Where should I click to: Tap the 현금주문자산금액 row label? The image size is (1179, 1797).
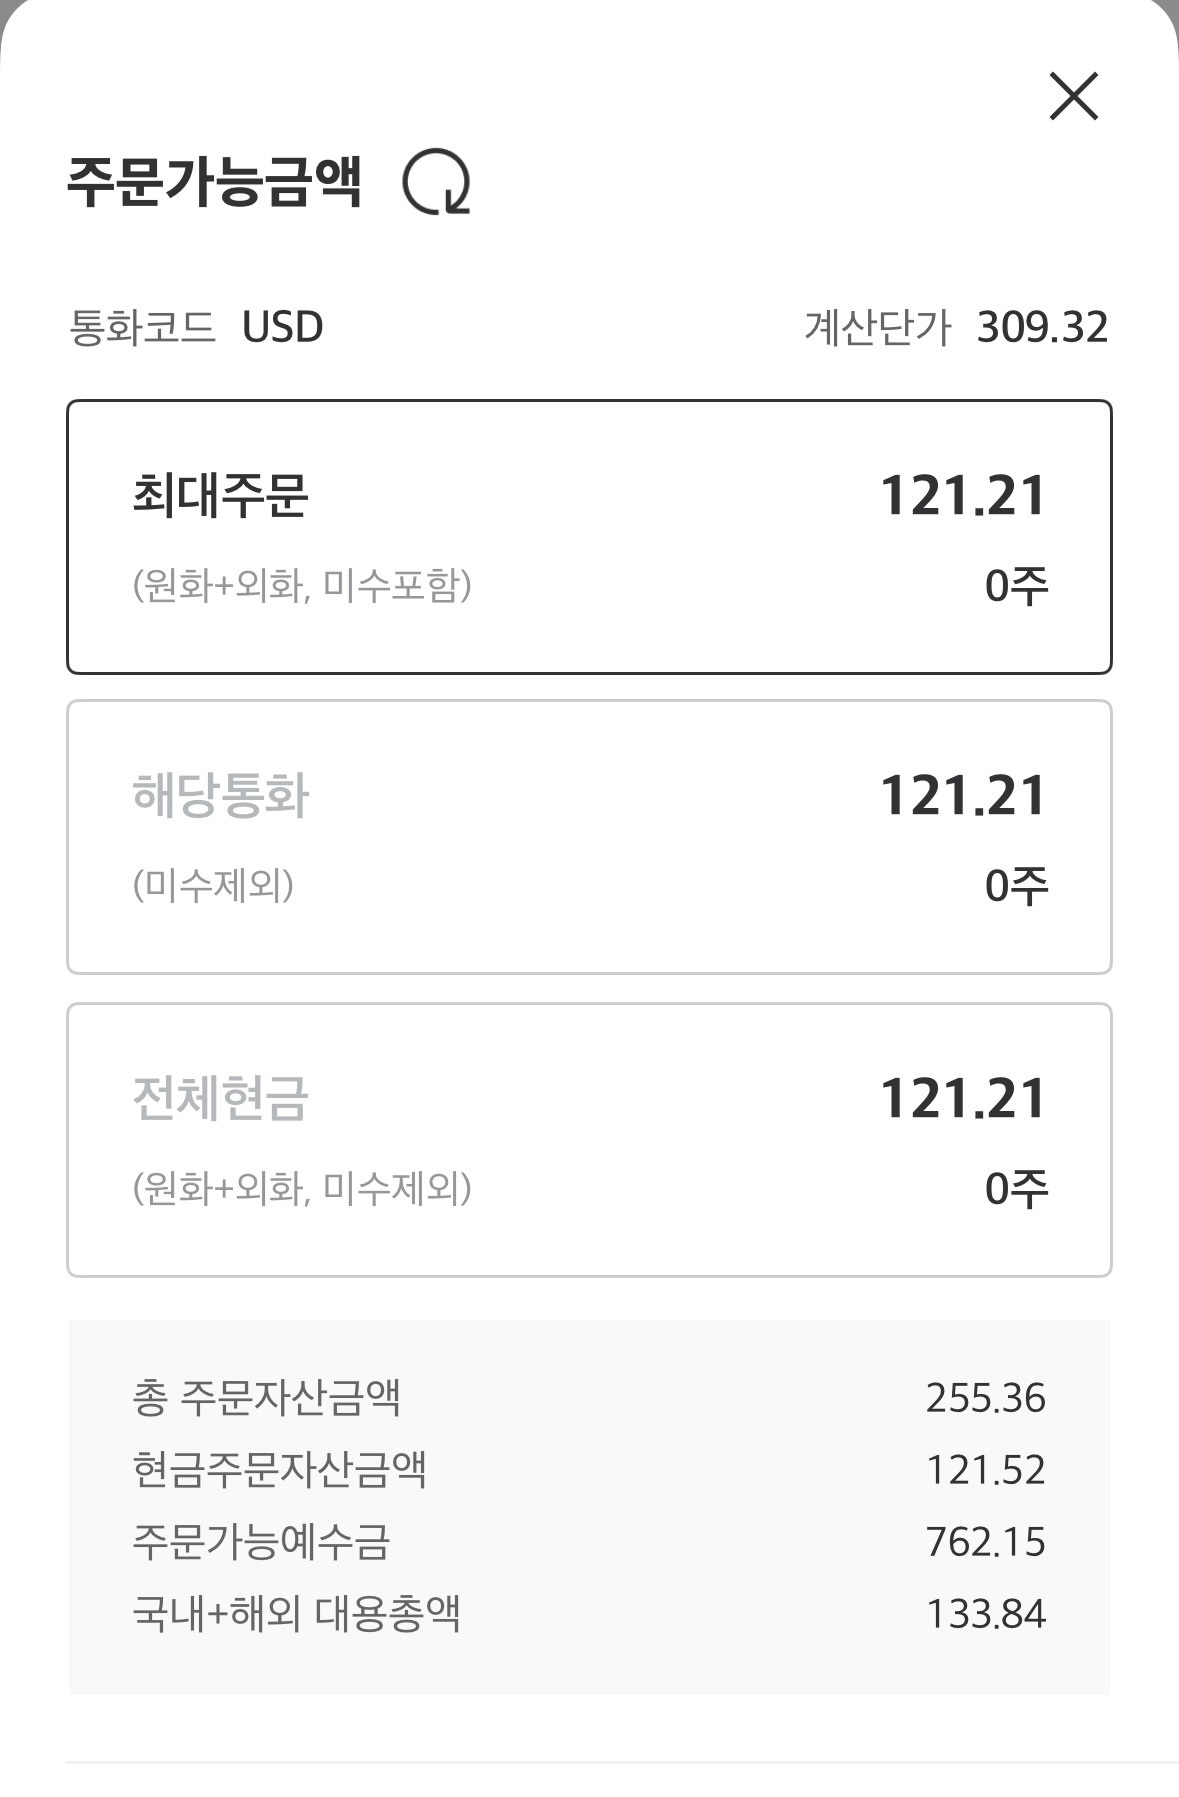(x=279, y=1470)
